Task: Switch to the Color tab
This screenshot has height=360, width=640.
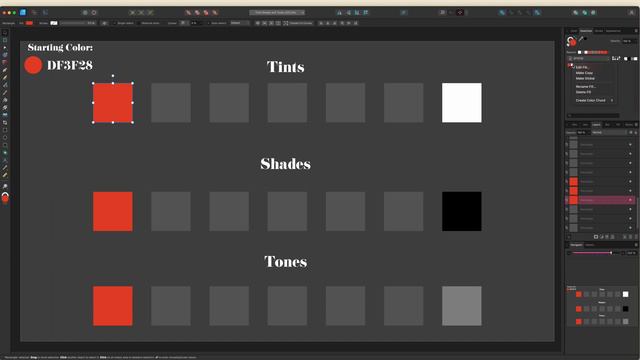Action: (574, 31)
